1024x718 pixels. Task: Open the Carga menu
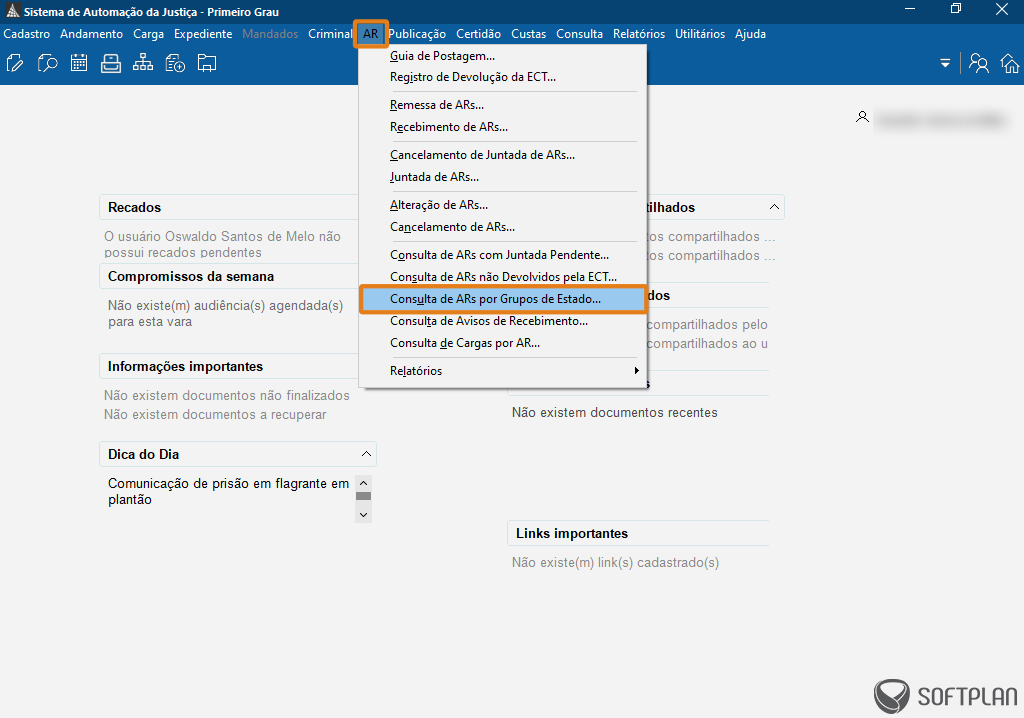pyautogui.click(x=148, y=34)
